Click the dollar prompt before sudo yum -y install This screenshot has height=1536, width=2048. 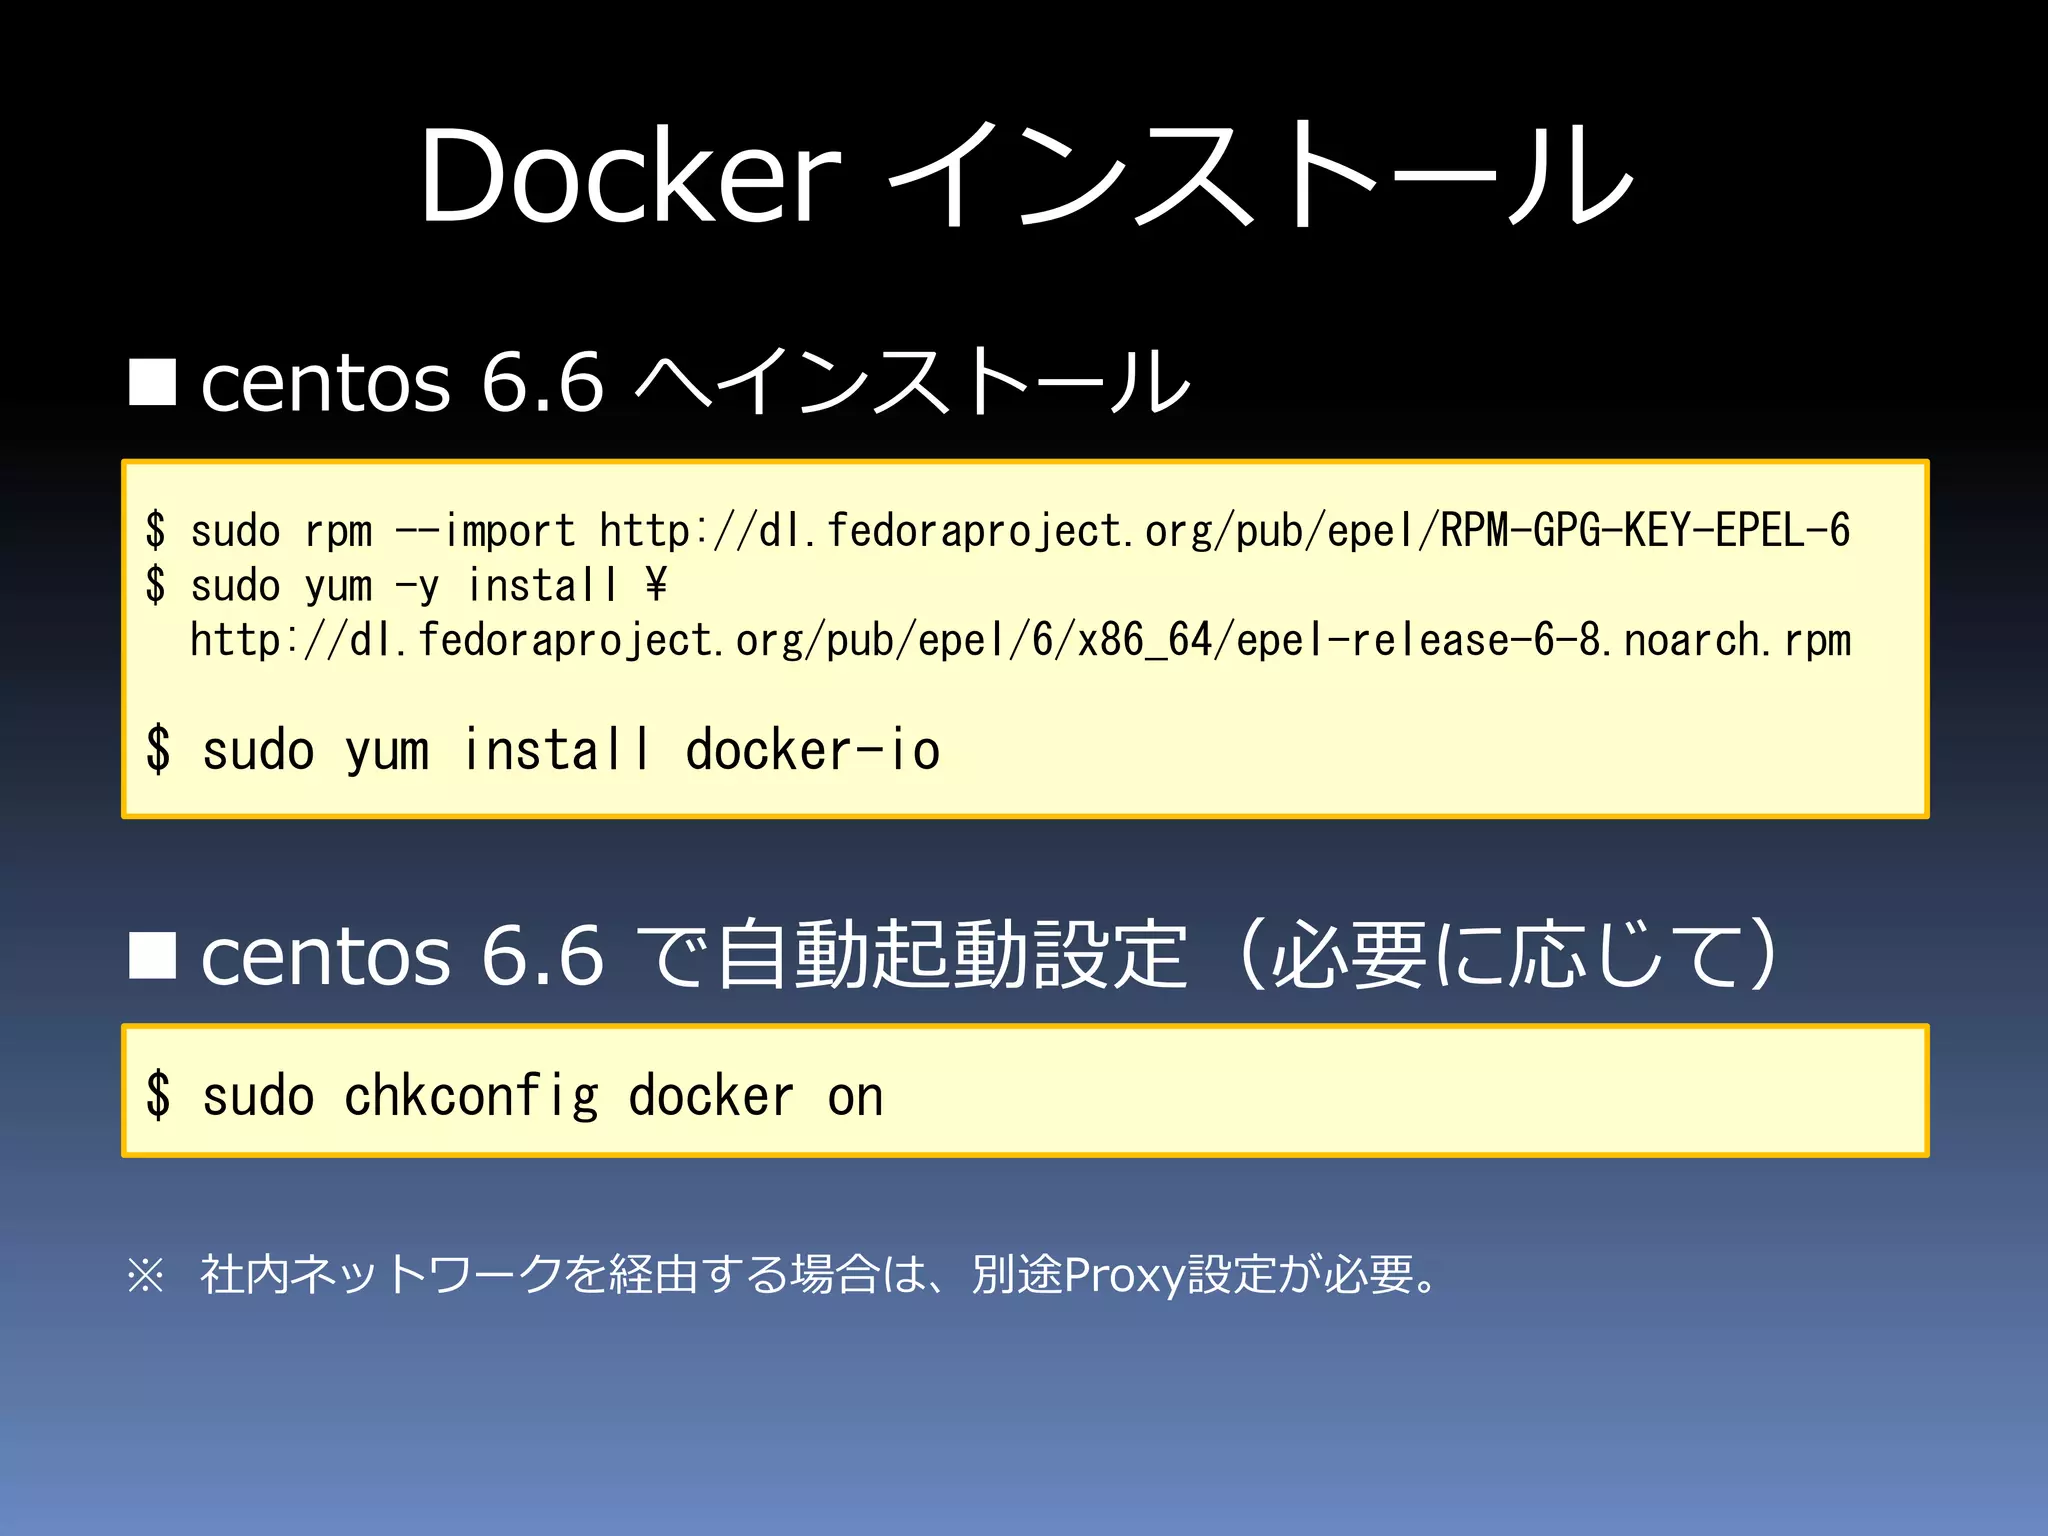pyautogui.click(x=156, y=586)
